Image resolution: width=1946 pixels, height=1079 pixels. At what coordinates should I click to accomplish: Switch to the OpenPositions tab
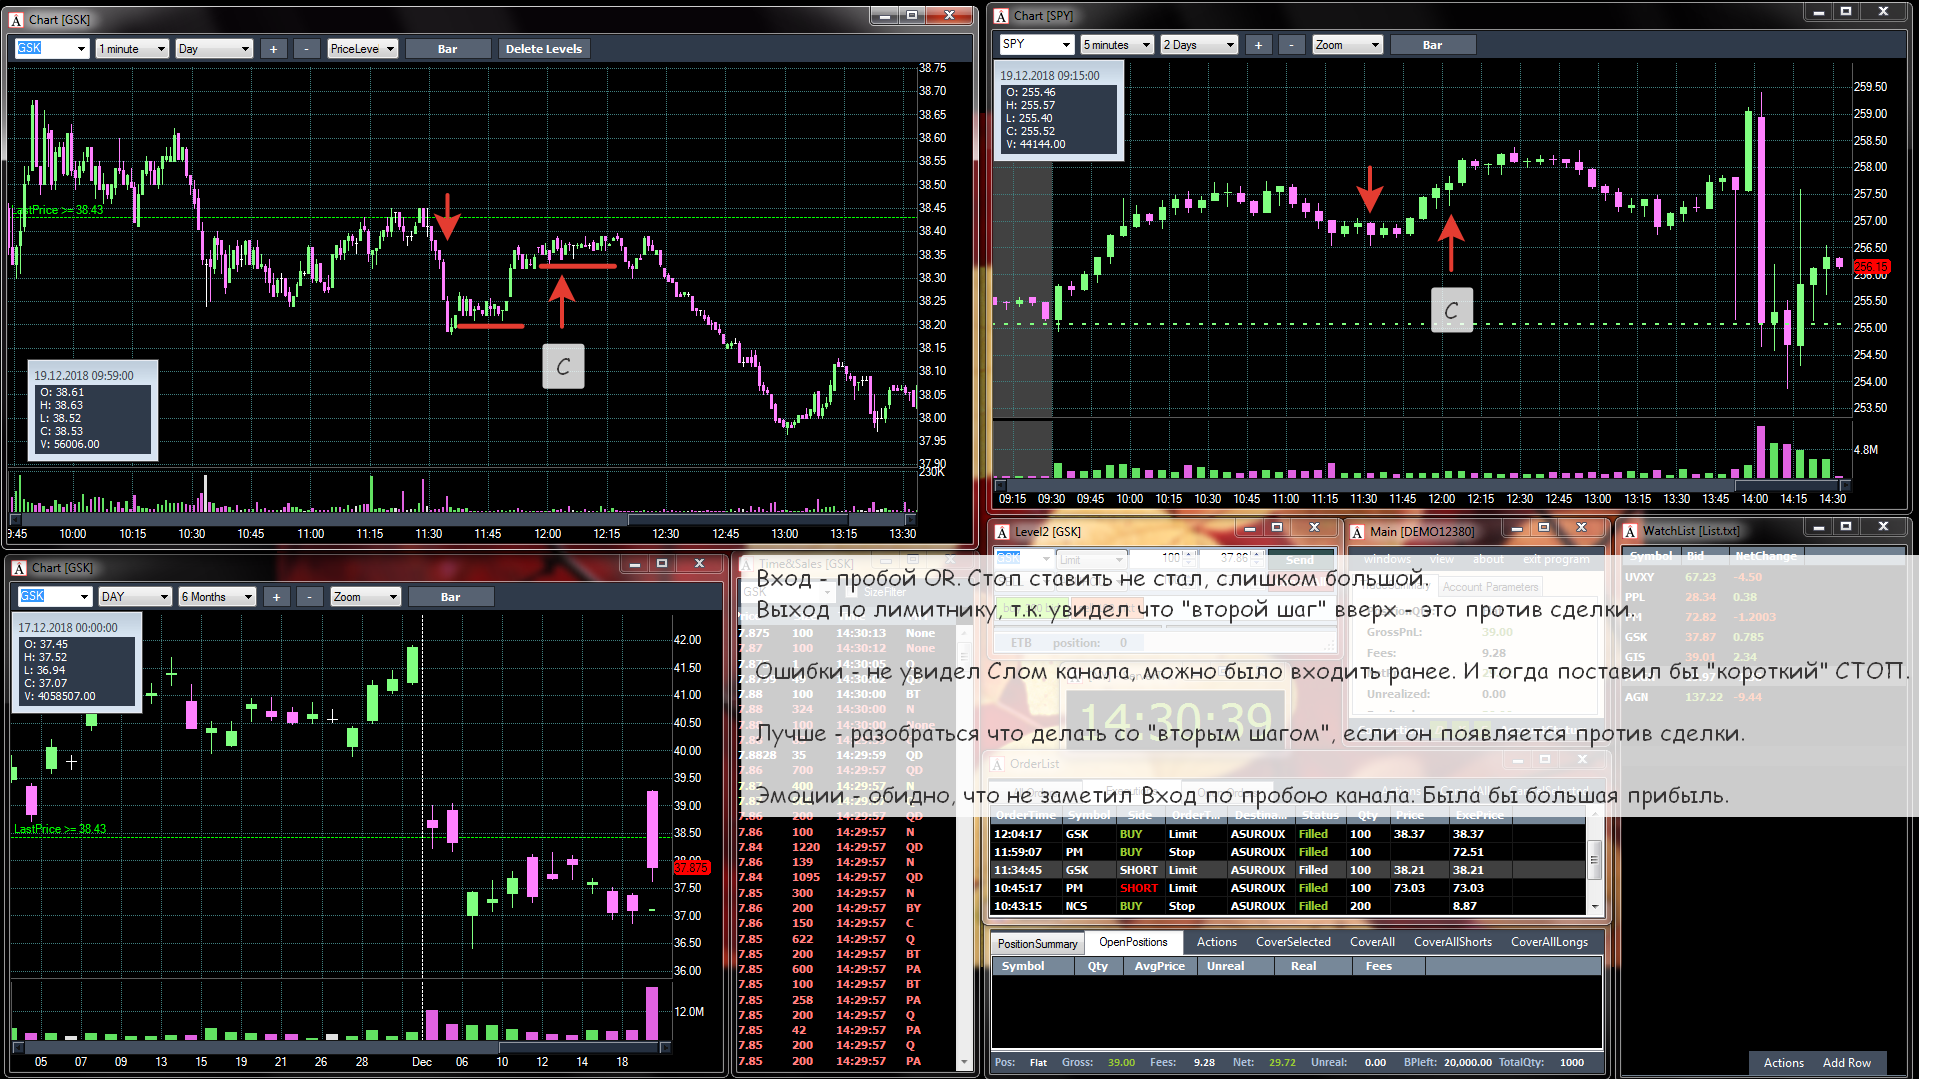(1133, 942)
